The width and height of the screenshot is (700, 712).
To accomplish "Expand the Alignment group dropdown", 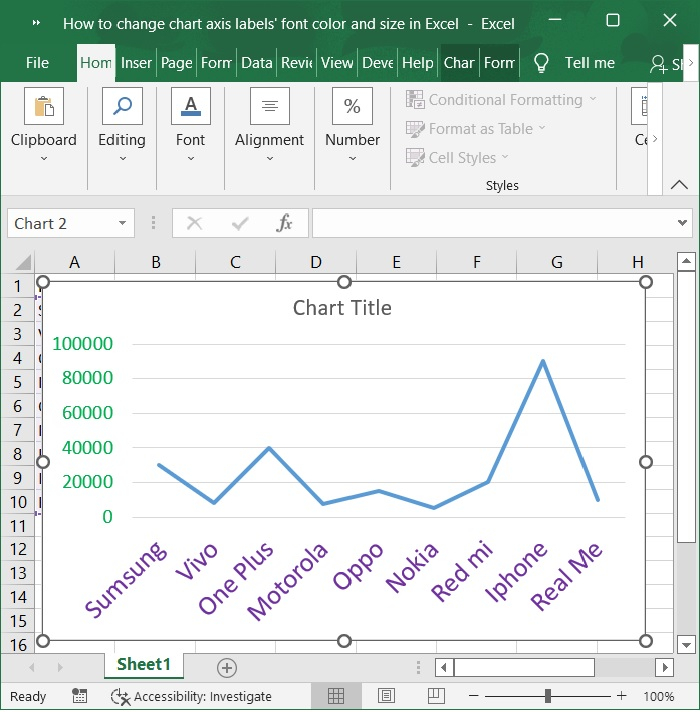I will (270, 158).
